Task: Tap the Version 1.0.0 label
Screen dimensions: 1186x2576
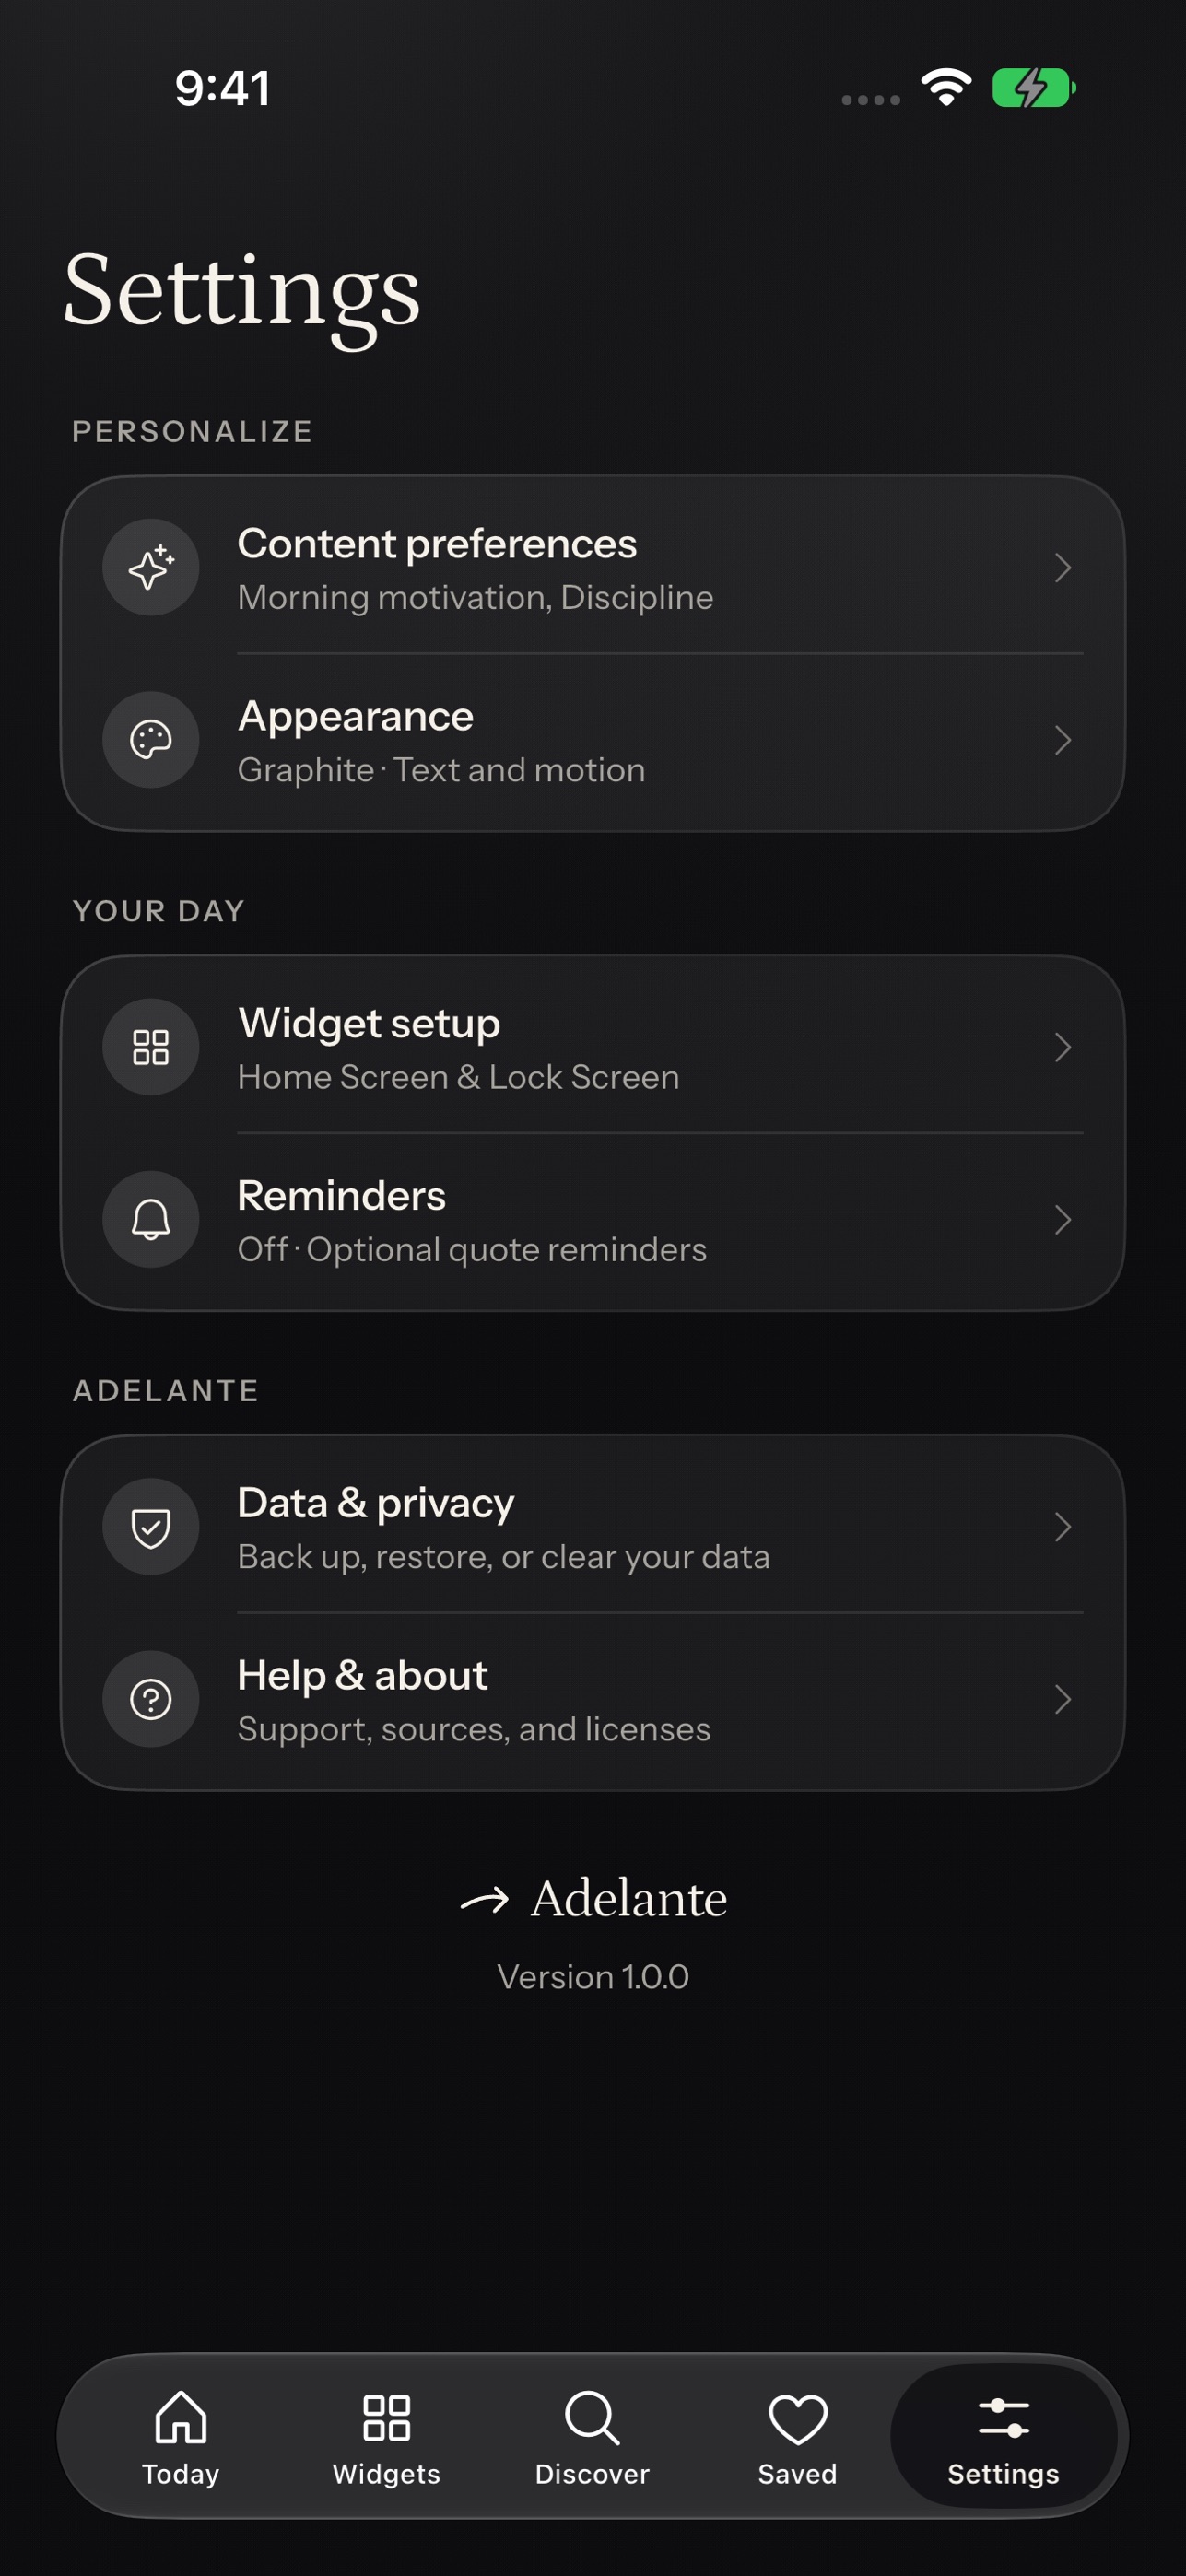Action: pos(593,1977)
